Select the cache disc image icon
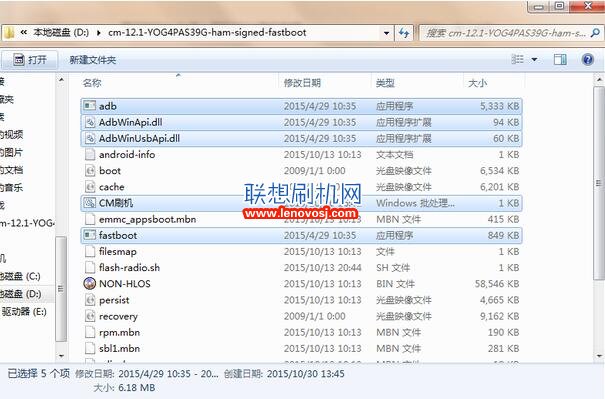Viewport: 605px width, 399px height. tap(90, 187)
